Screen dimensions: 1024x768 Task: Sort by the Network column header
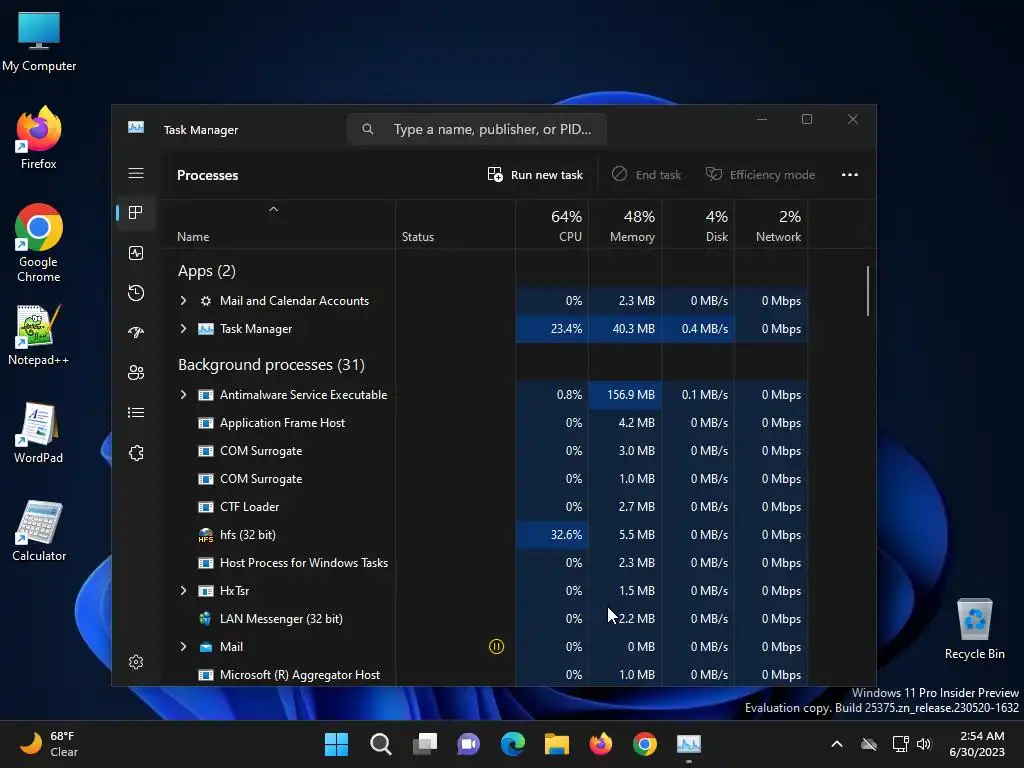[x=771, y=225]
